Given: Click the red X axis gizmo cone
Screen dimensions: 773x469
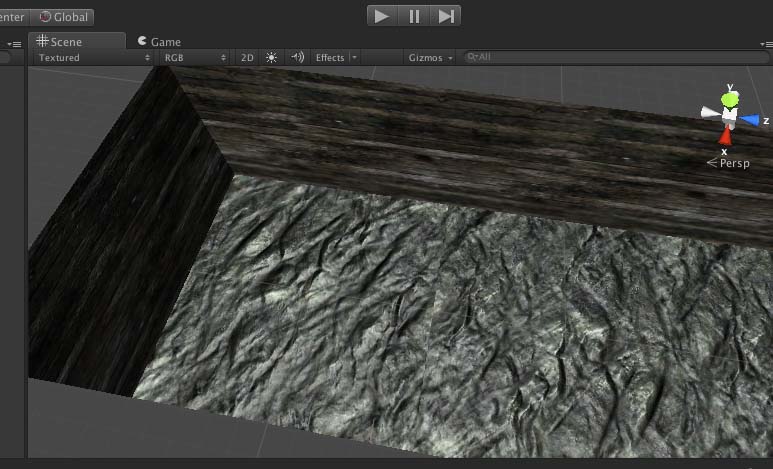Looking at the screenshot, I should tap(725, 136).
